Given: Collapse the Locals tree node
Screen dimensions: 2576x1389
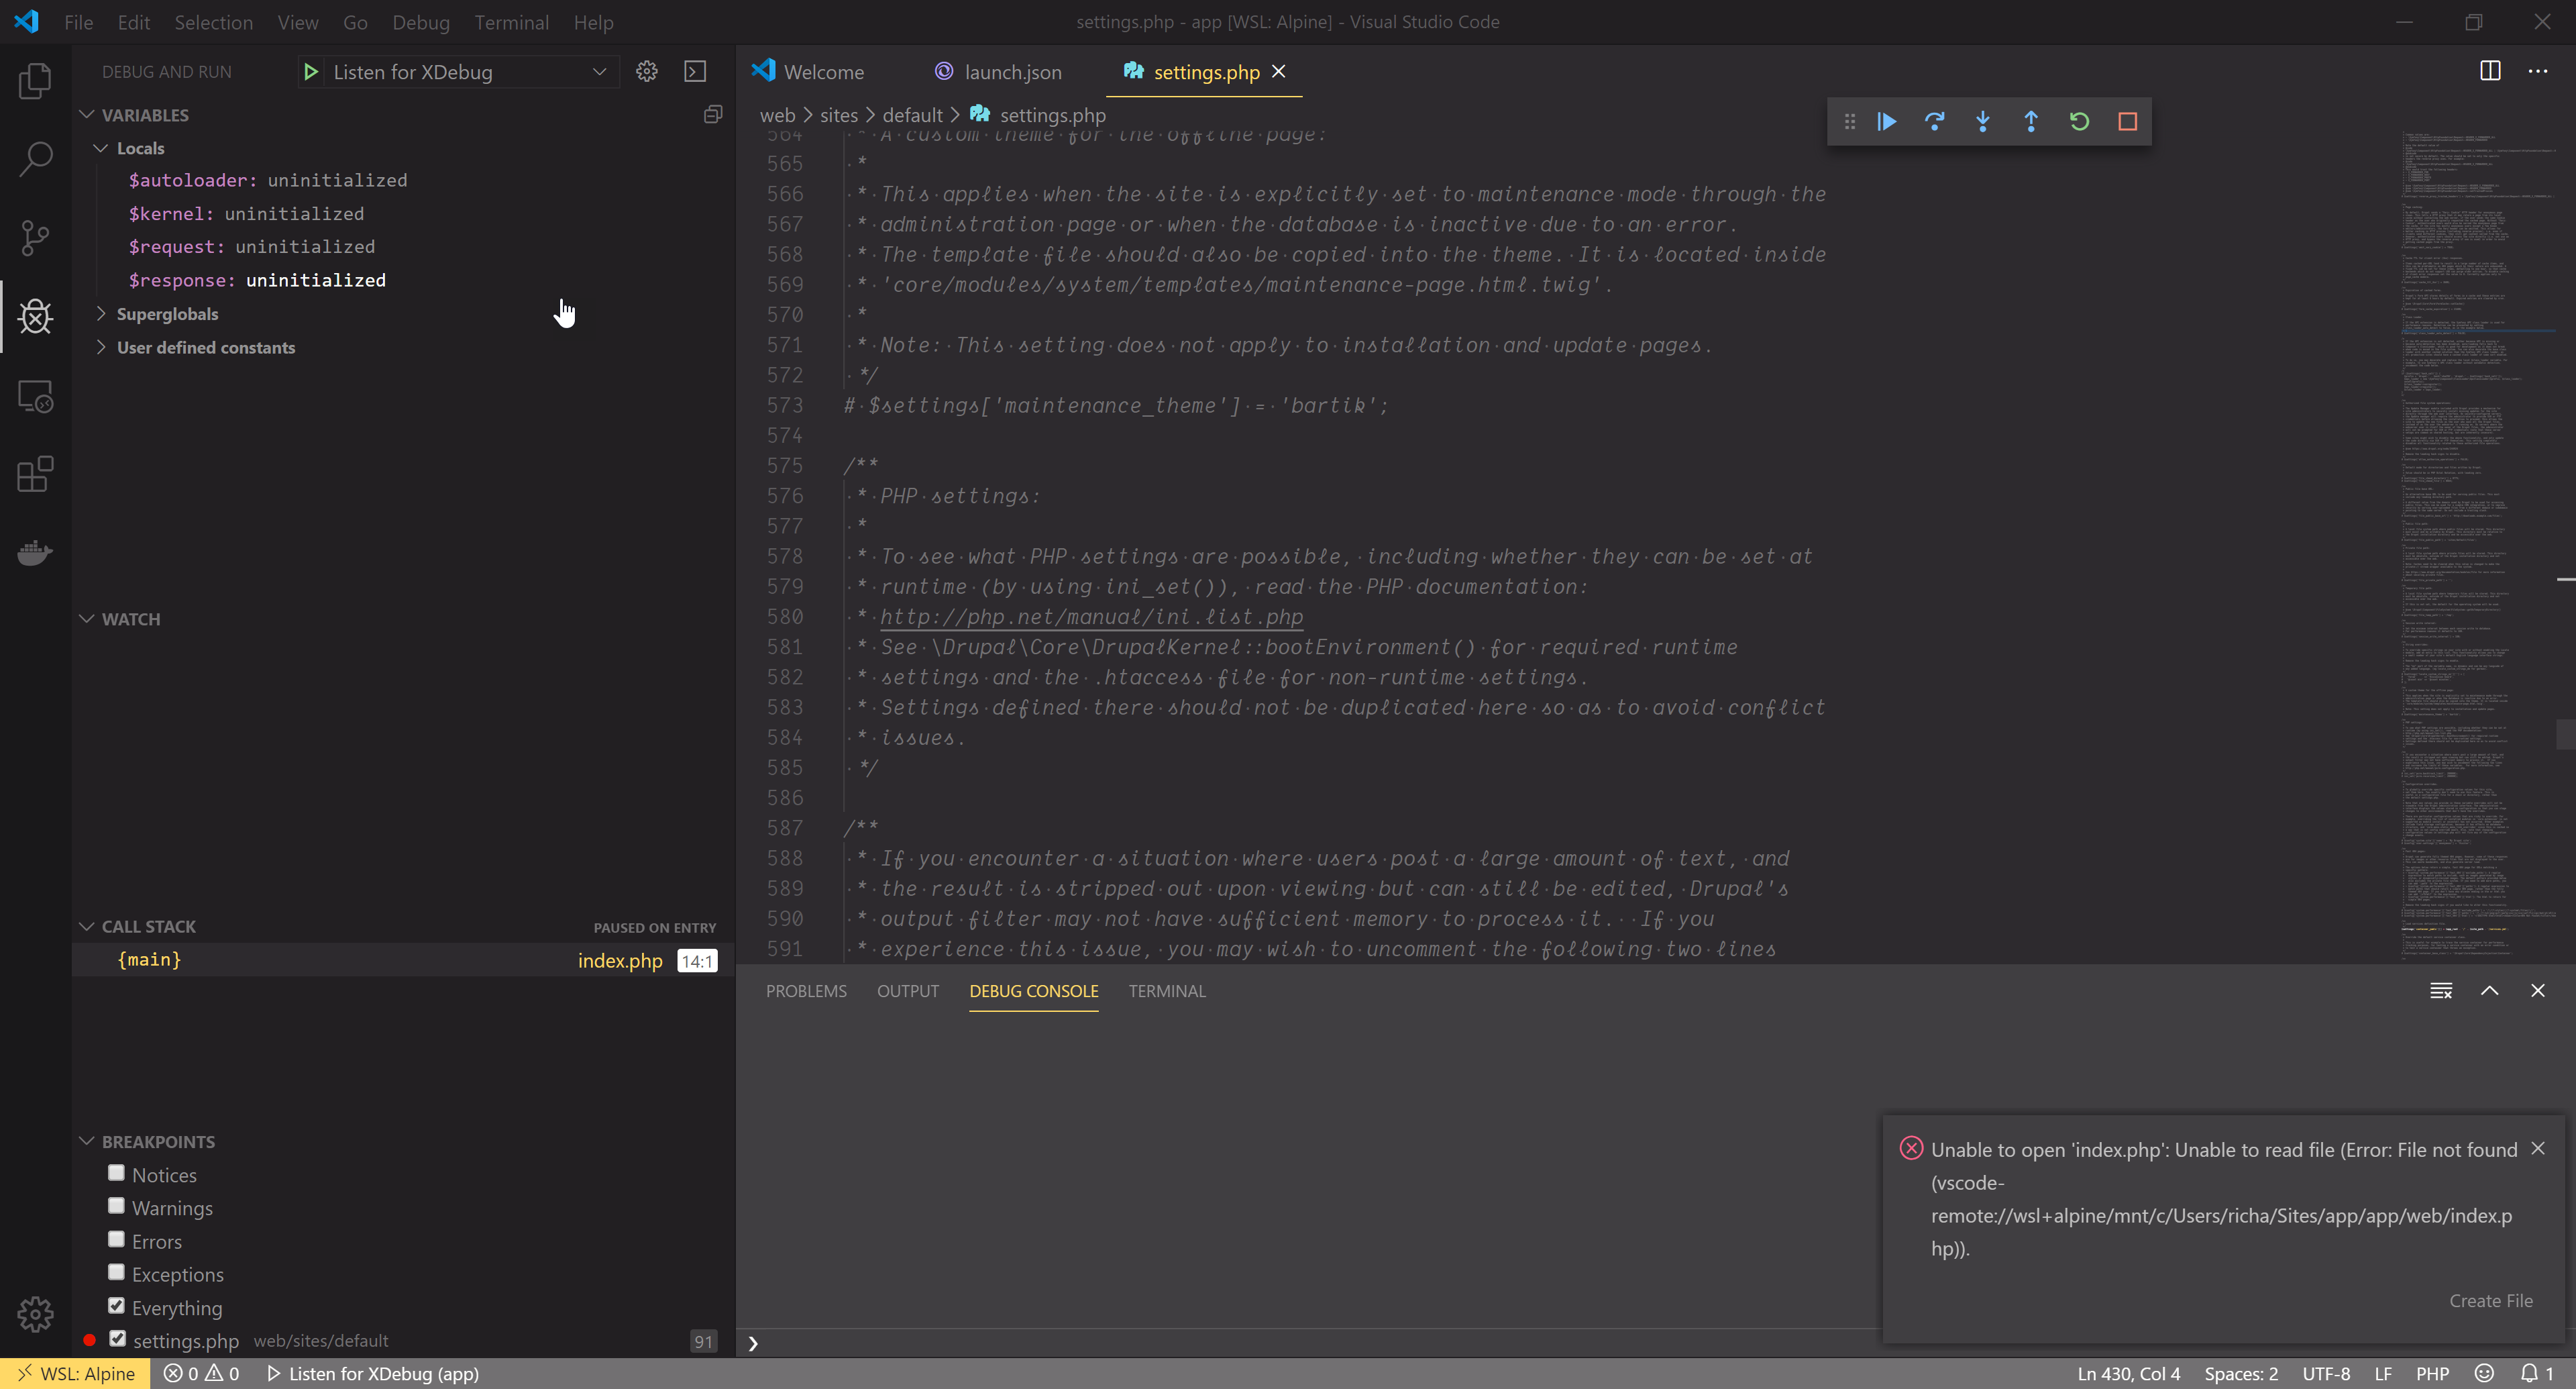Looking at the screenshot, I should pos(101,148).
